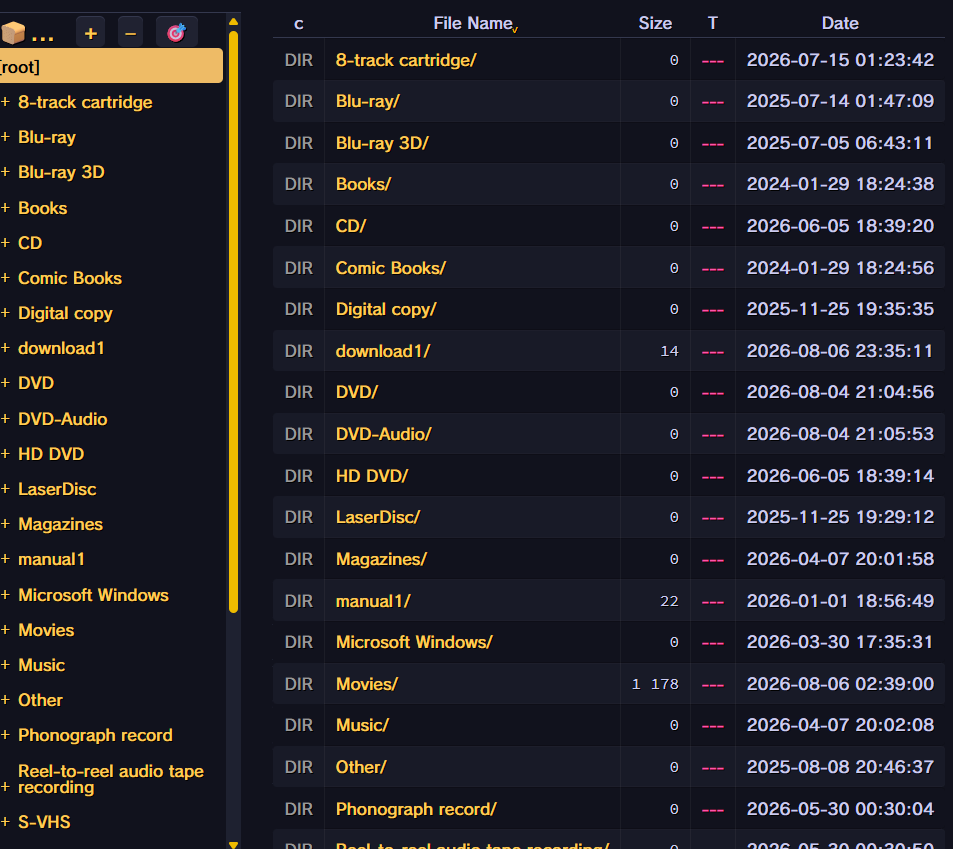Open Reel-to-reel audio tape recording in tree
The width and height of the screenshot is (953, 849).
111,779
